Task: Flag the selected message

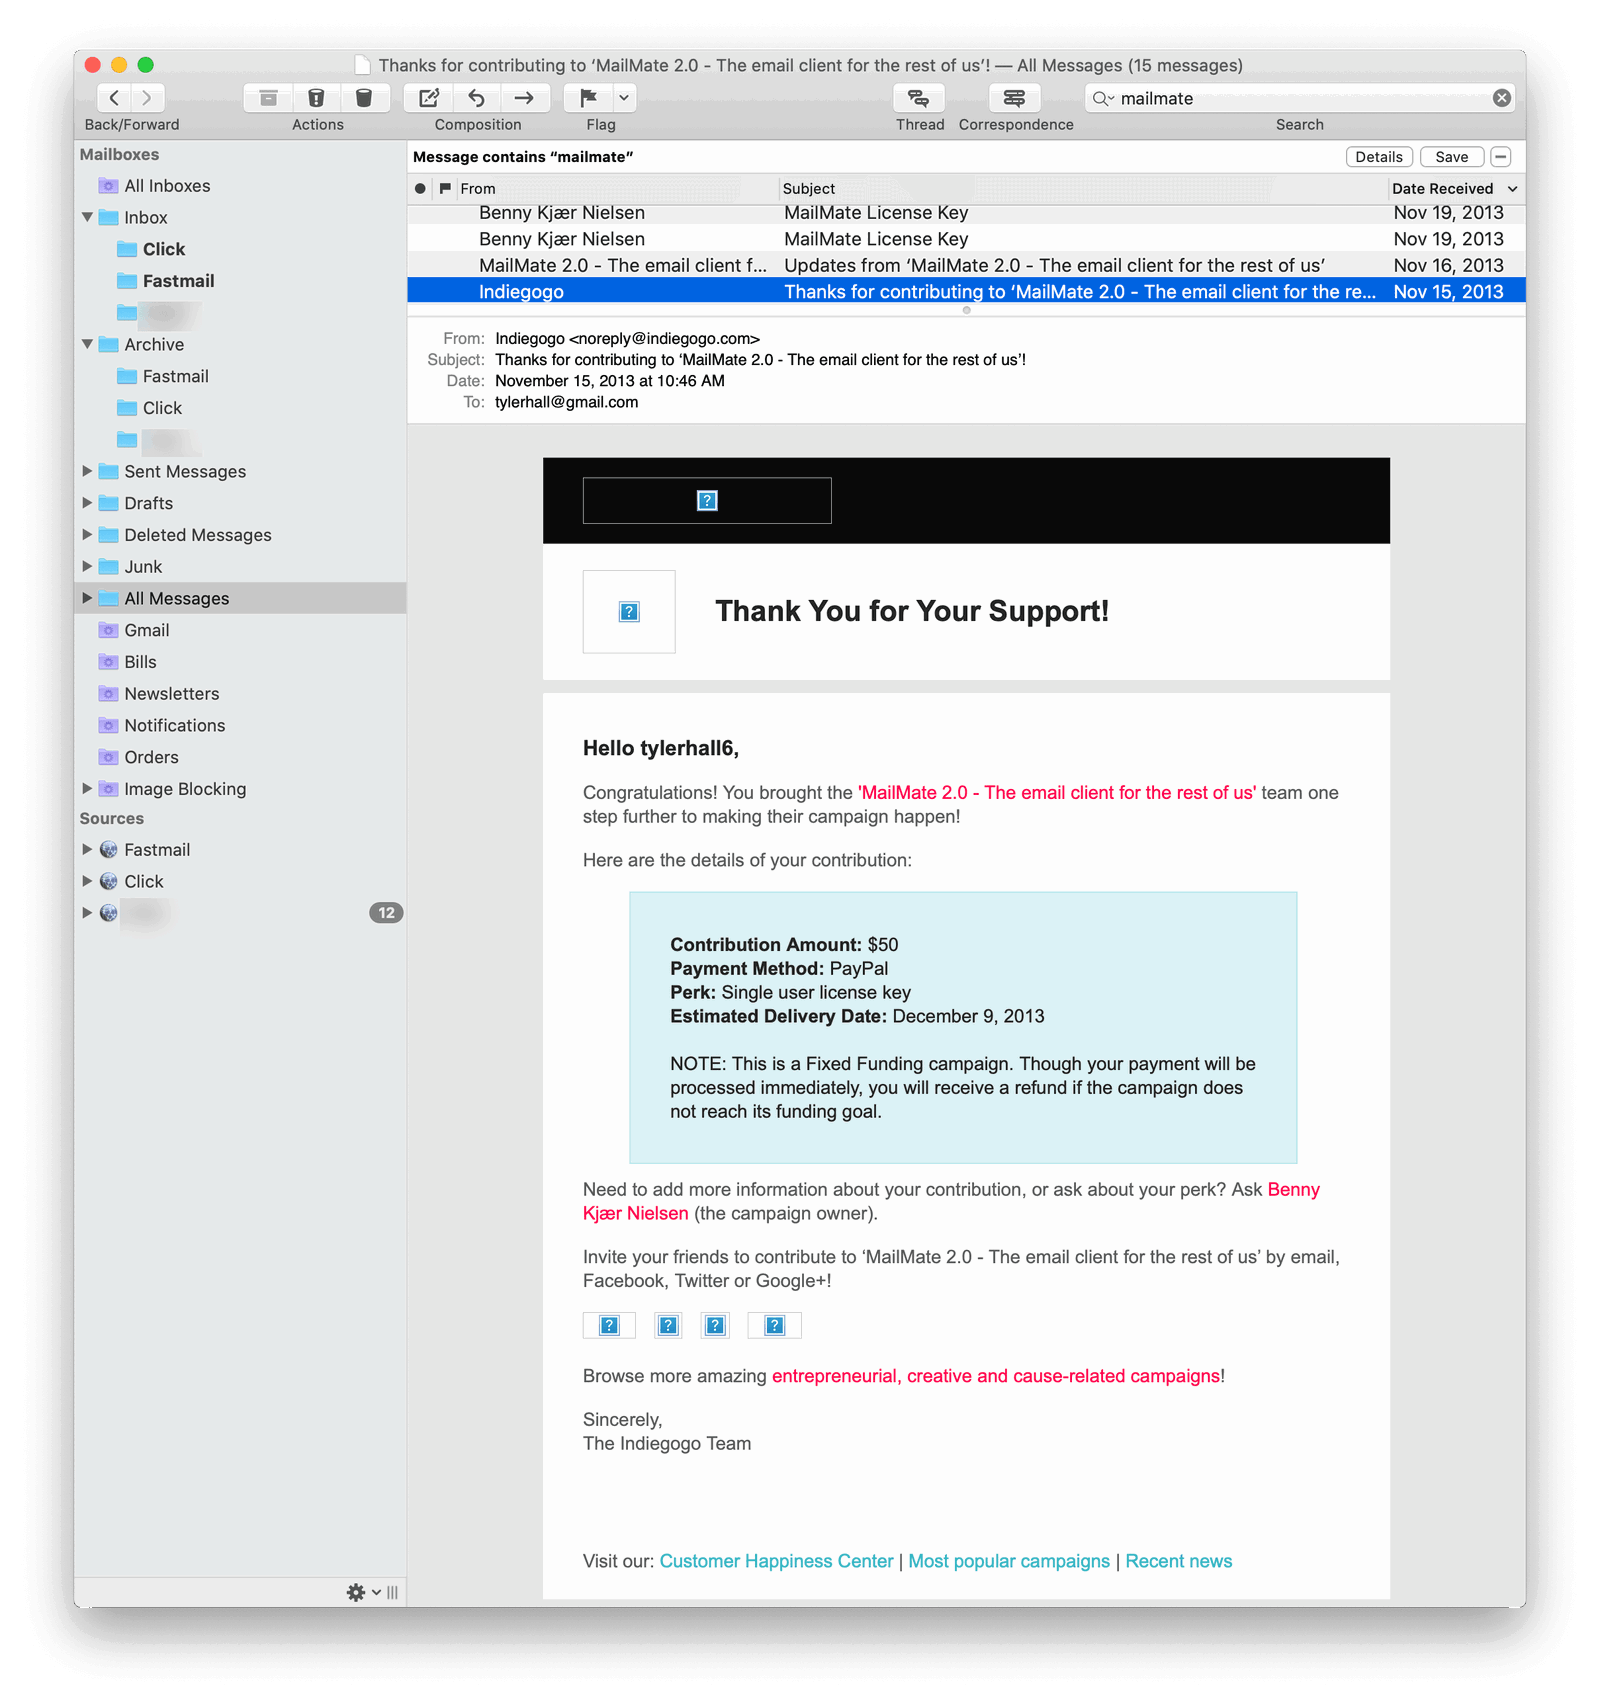Action: click(588, 97)
